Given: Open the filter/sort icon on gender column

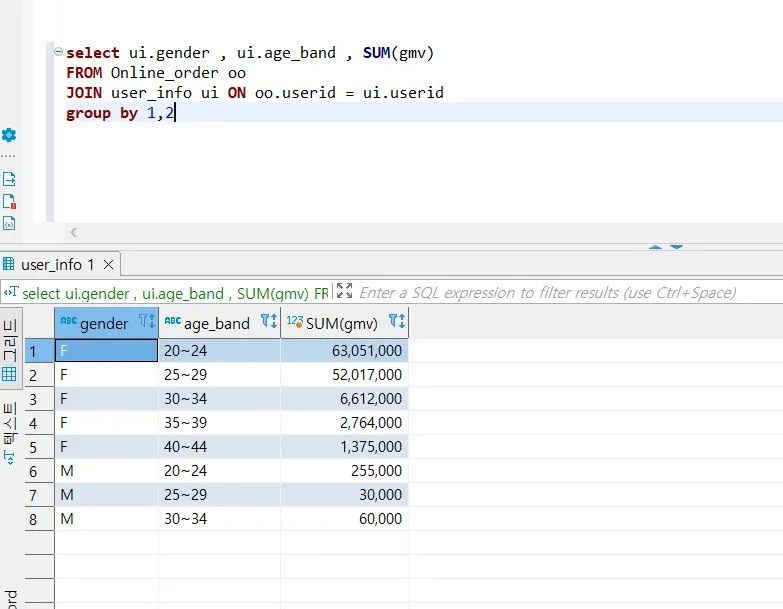Looking at the screenshot, I should (147, 321).
